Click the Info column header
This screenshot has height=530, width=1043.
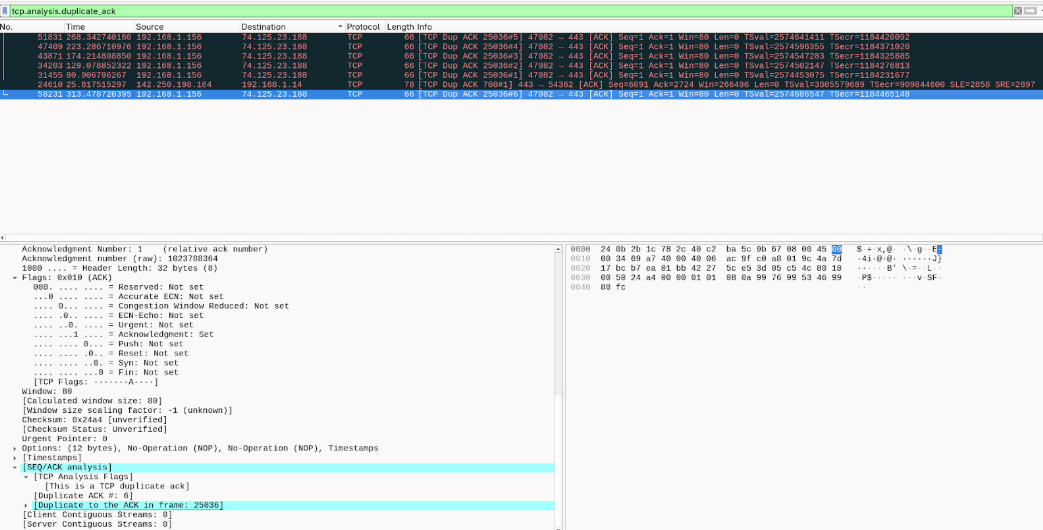coord(728,27)
